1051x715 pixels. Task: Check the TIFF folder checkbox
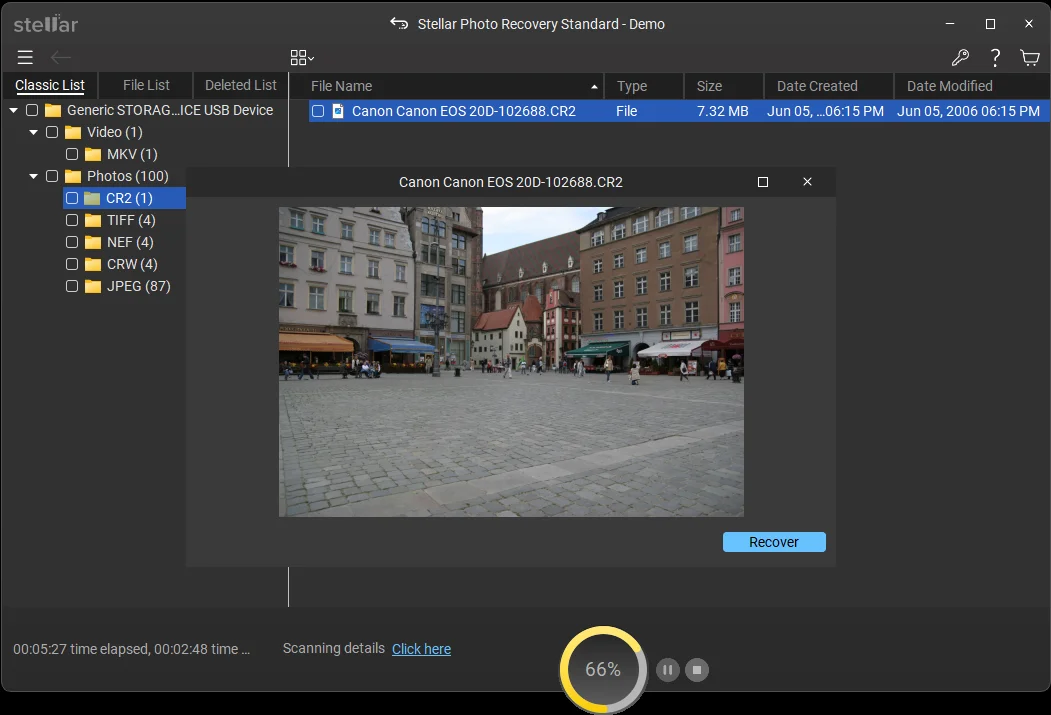(x=72, y=220)
